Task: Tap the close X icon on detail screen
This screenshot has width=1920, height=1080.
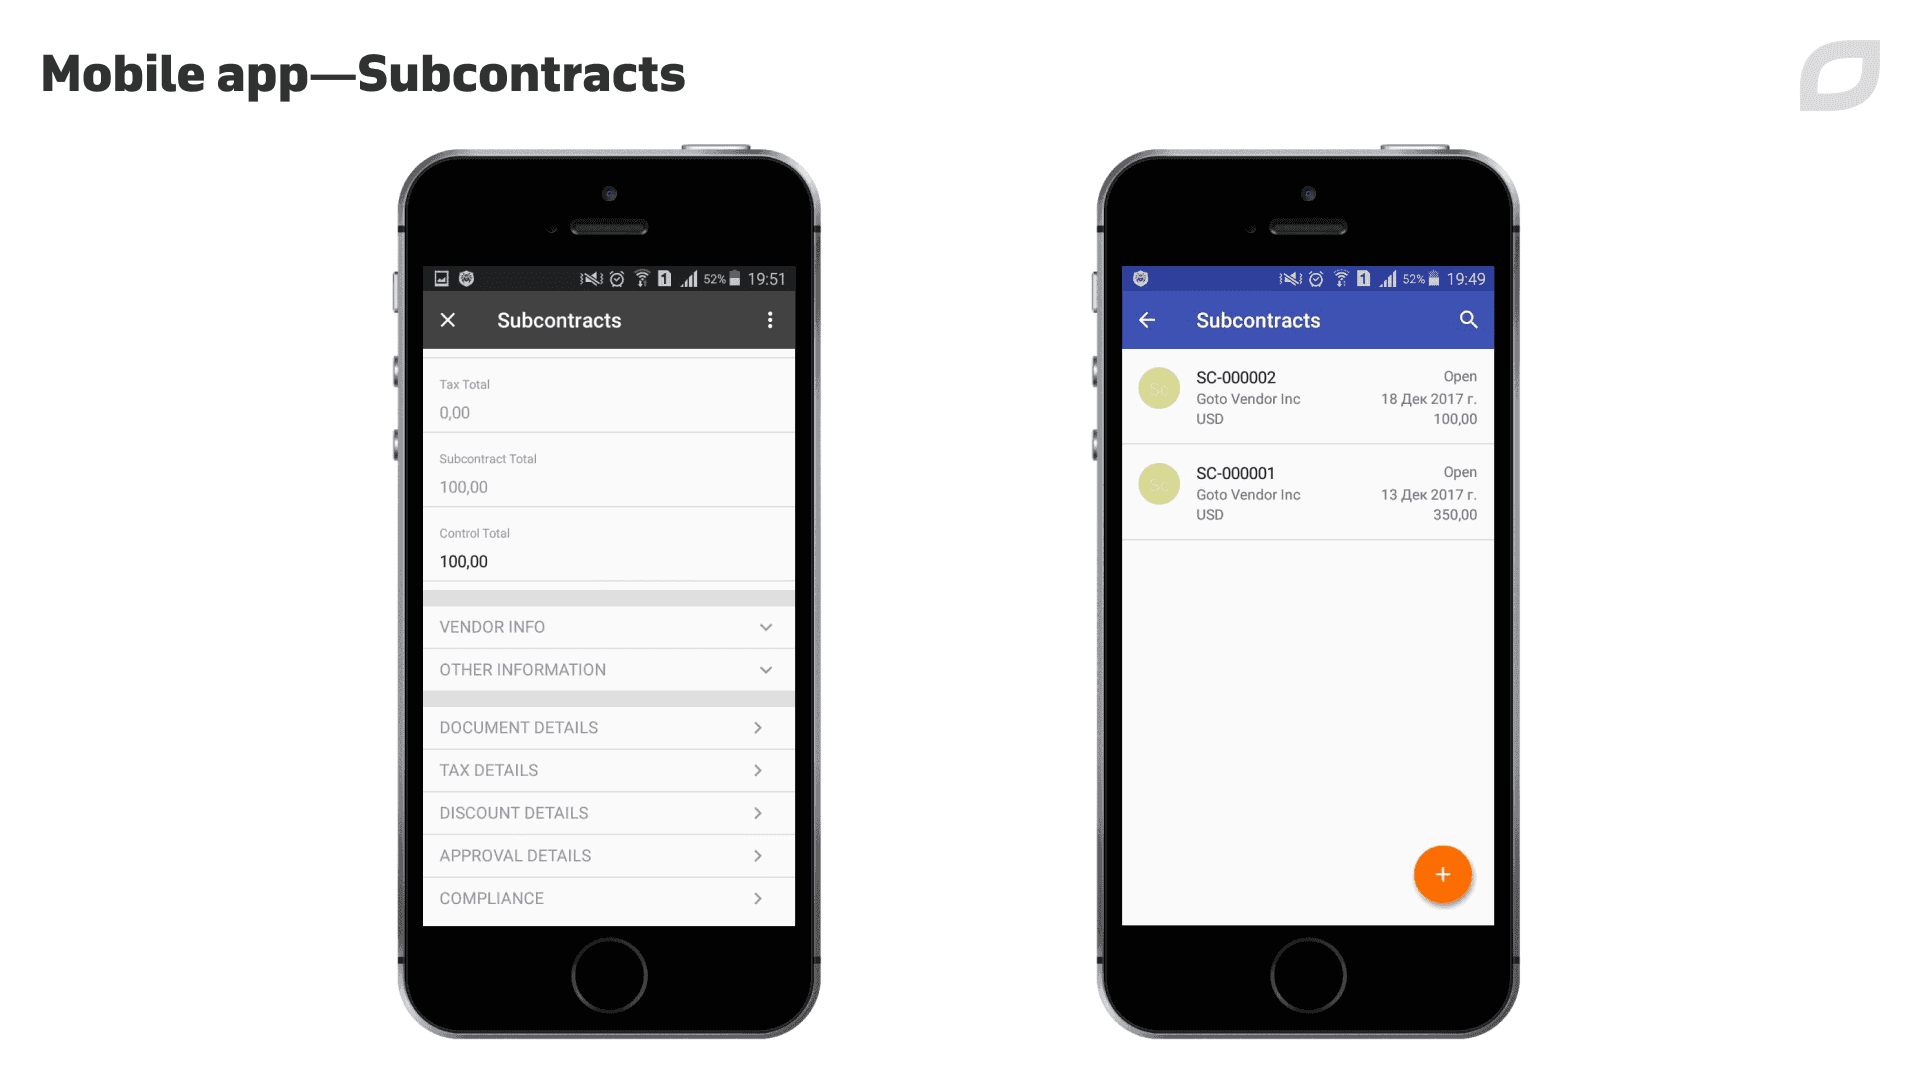Action: pyautogui.click(x=448, y=319)
